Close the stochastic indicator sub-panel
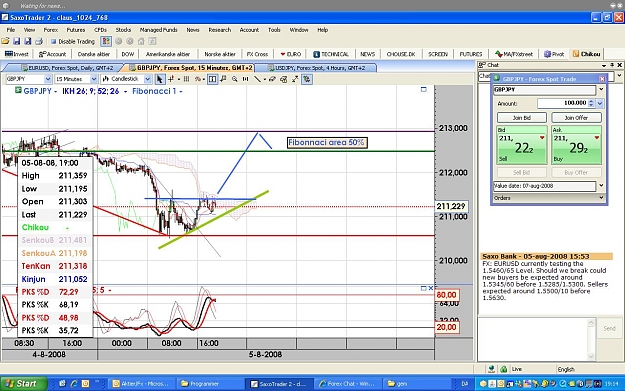The height and width of the screenshot is (391, 625). pyautogui.click(x=430, y=288)
